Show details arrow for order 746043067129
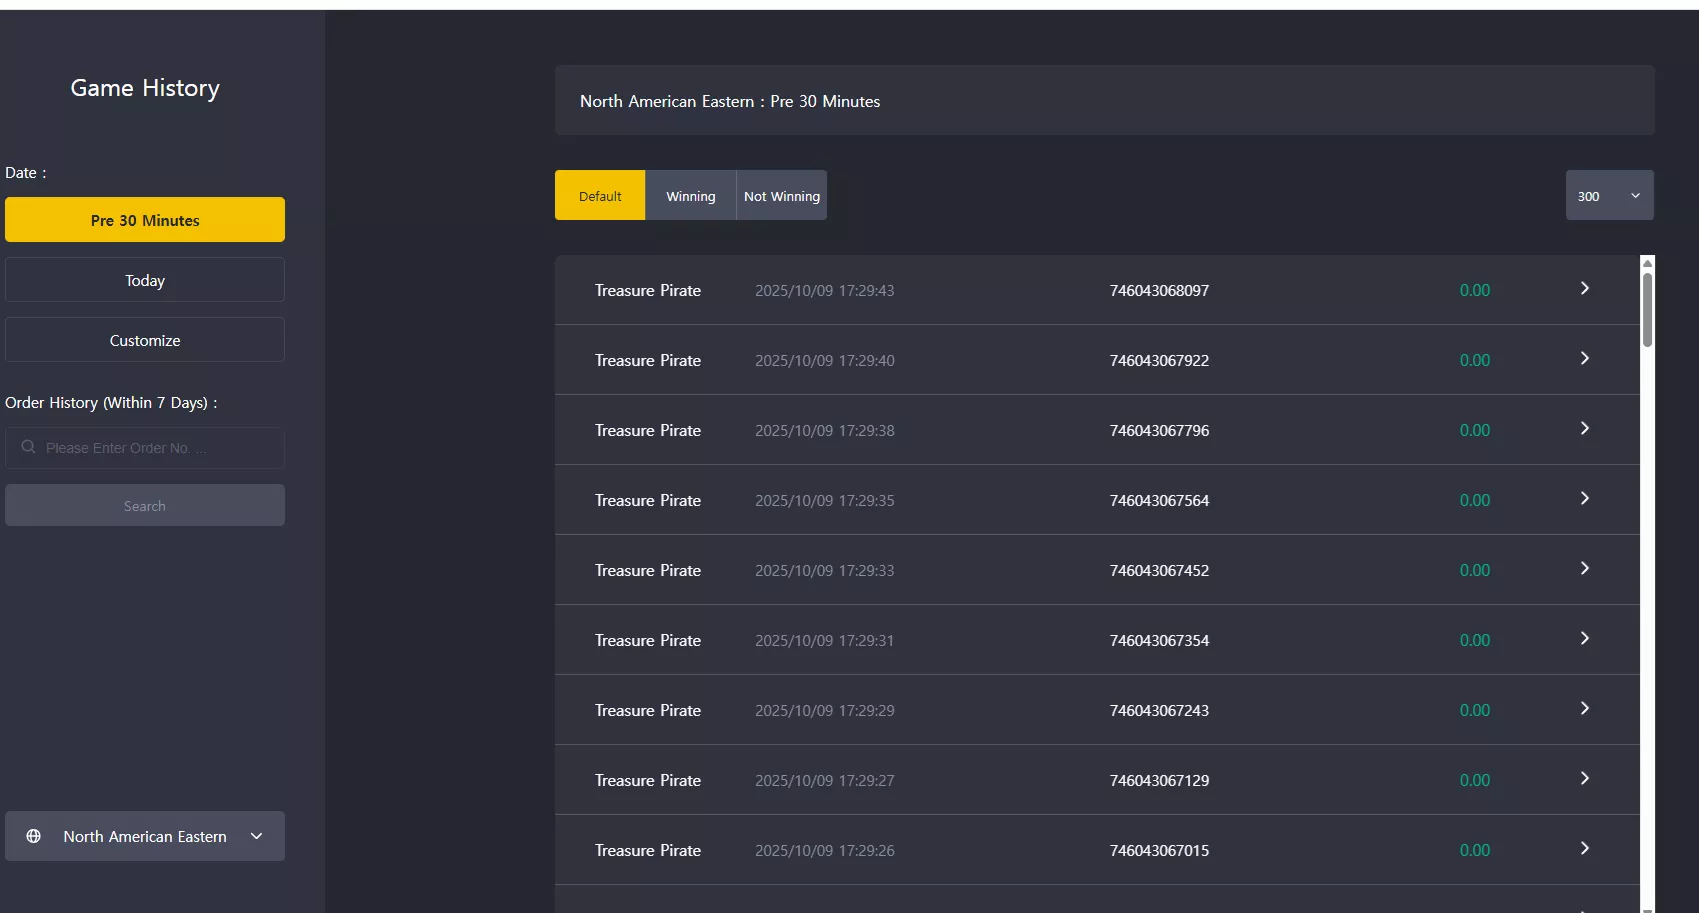The image size is (1699, 913). (x=1585, y=778)
